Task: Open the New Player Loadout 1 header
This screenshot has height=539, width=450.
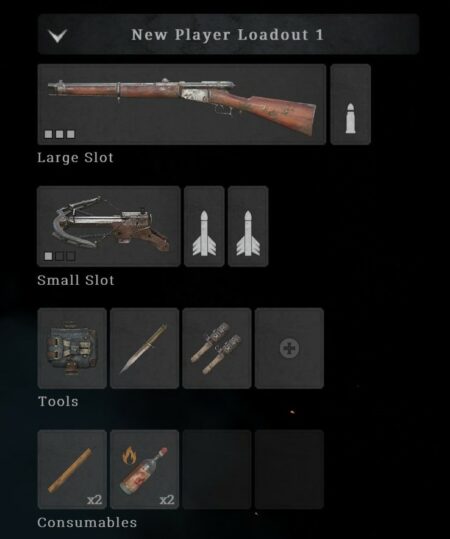Action: coord(228,34)
